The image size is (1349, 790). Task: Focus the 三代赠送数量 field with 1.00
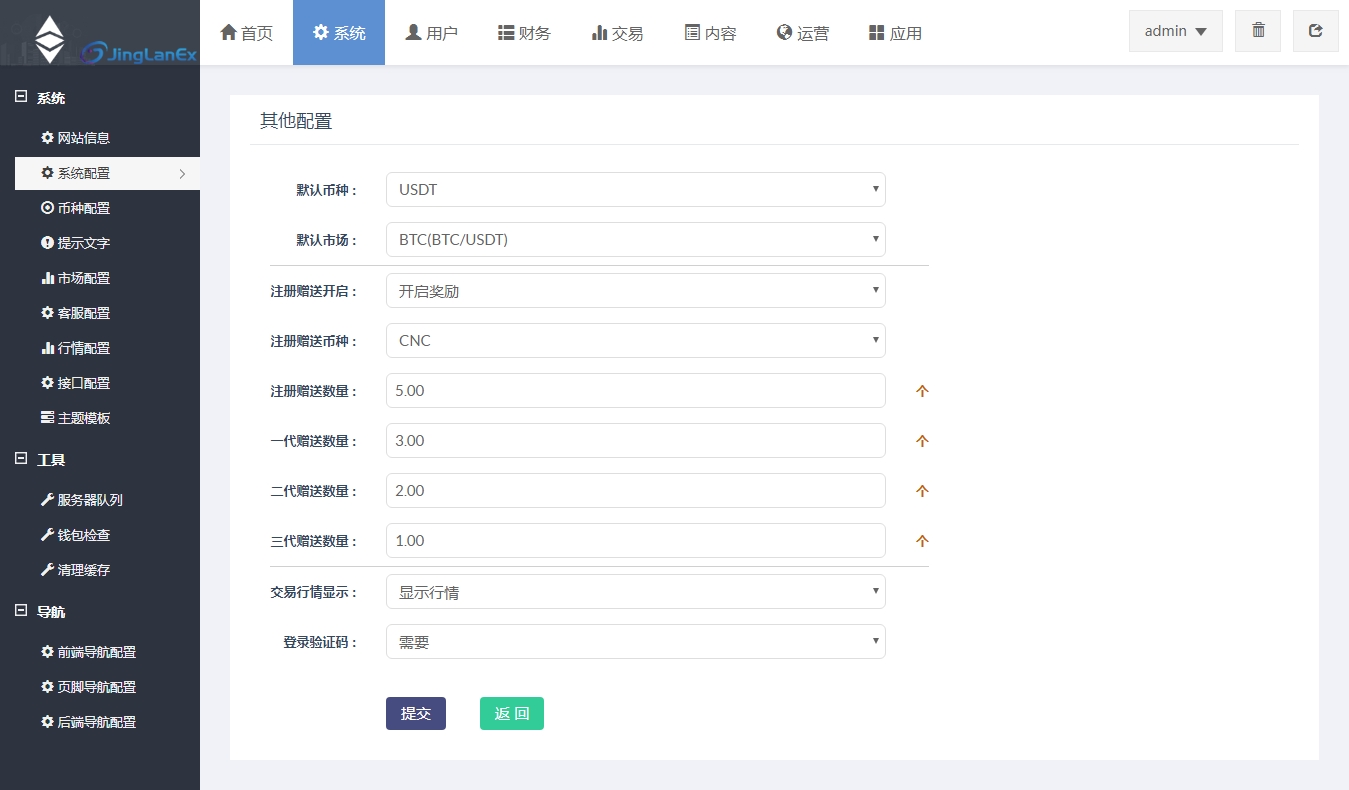pyautogui.click(x=636, y=541)
